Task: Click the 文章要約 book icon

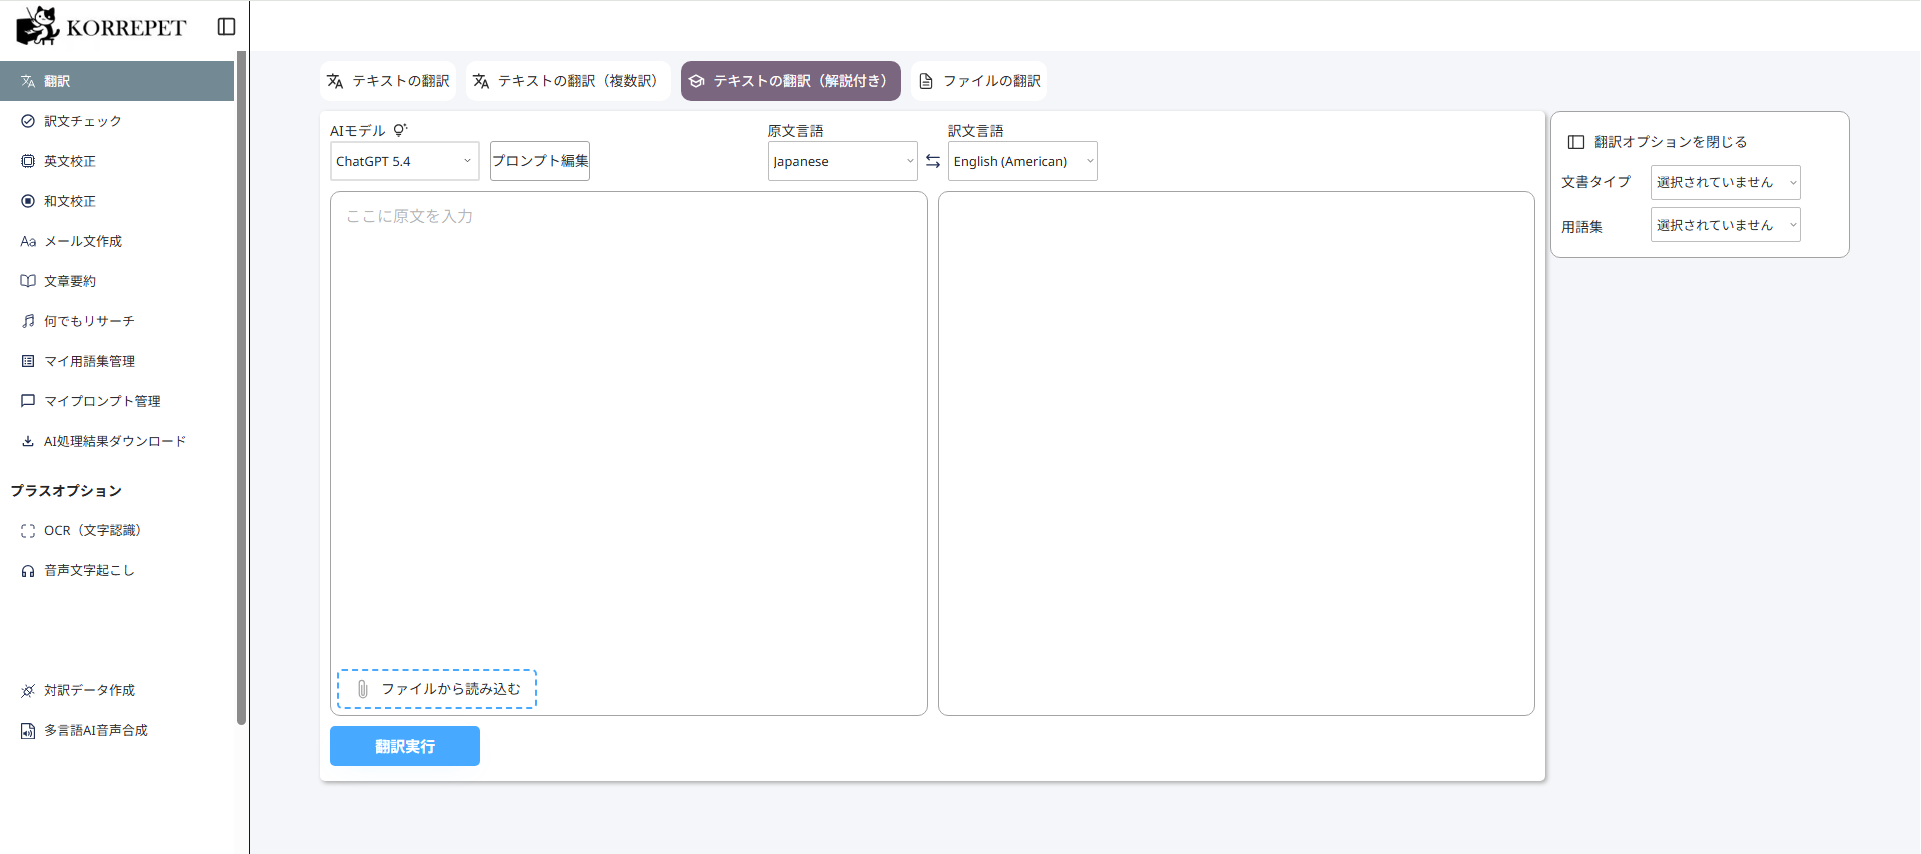Action: (28, 281)
